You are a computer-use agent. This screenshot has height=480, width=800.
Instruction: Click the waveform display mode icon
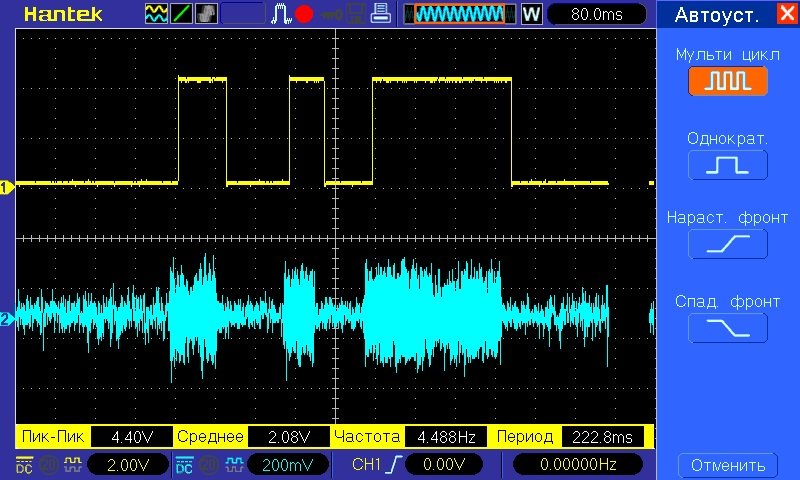pyautogui.click(x=157, y=14)
